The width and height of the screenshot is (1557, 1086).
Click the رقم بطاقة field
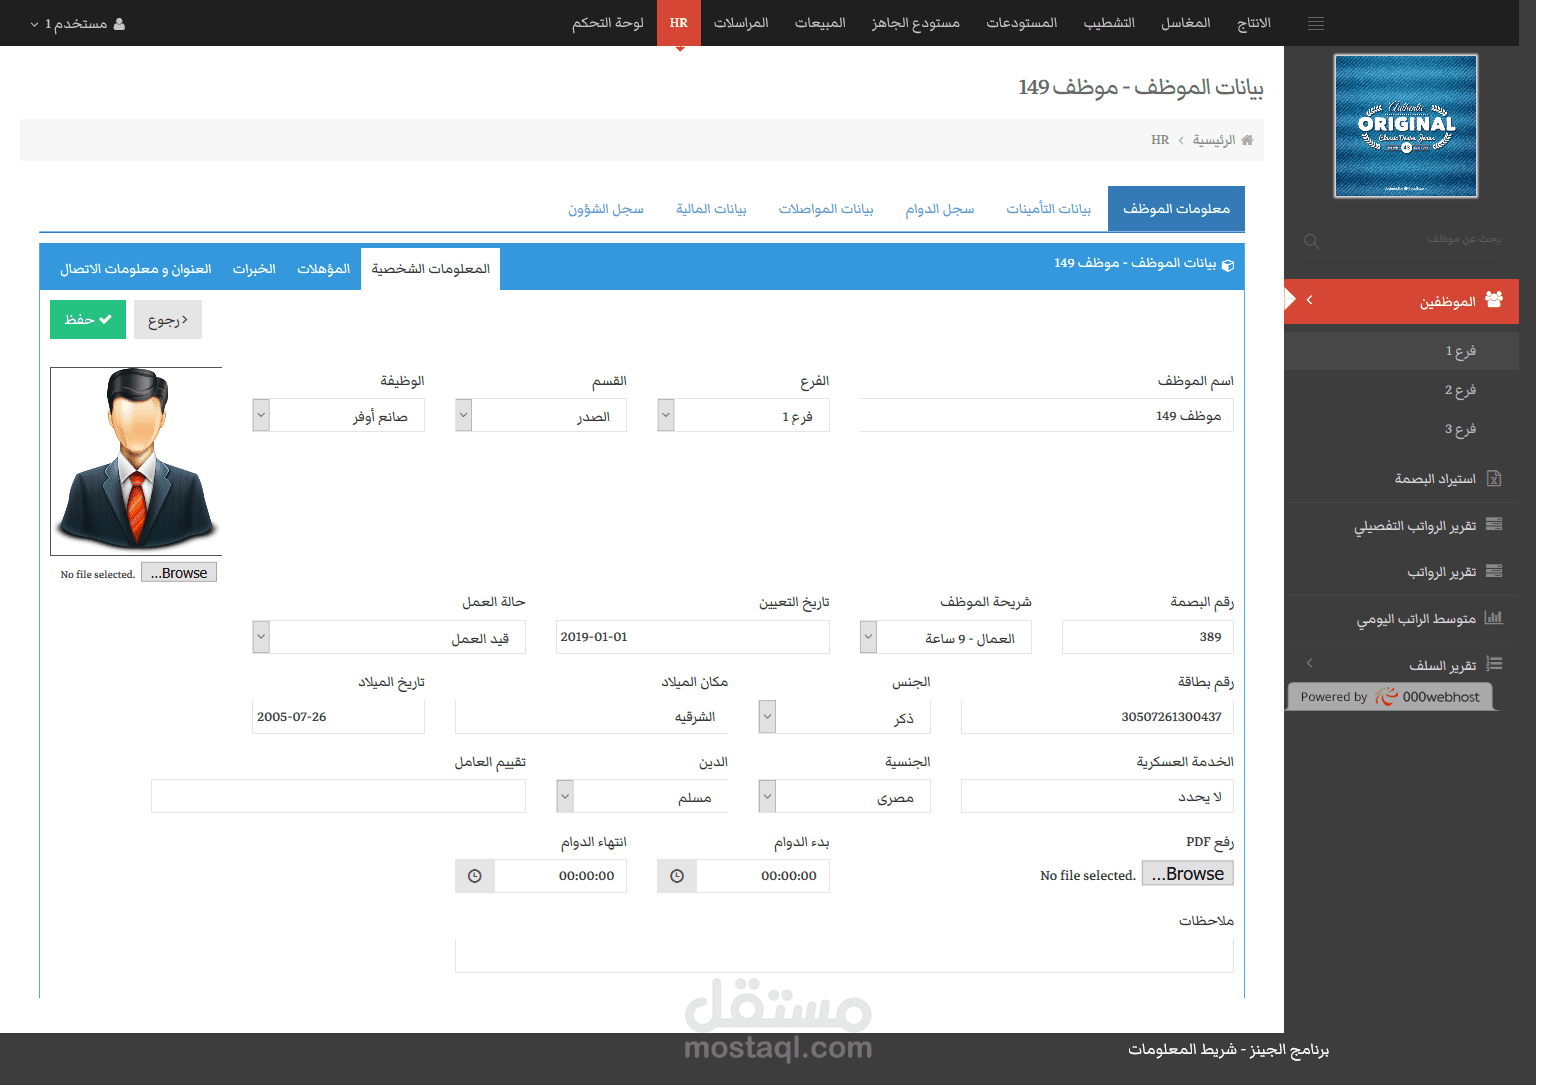[x=1097, y=717]
